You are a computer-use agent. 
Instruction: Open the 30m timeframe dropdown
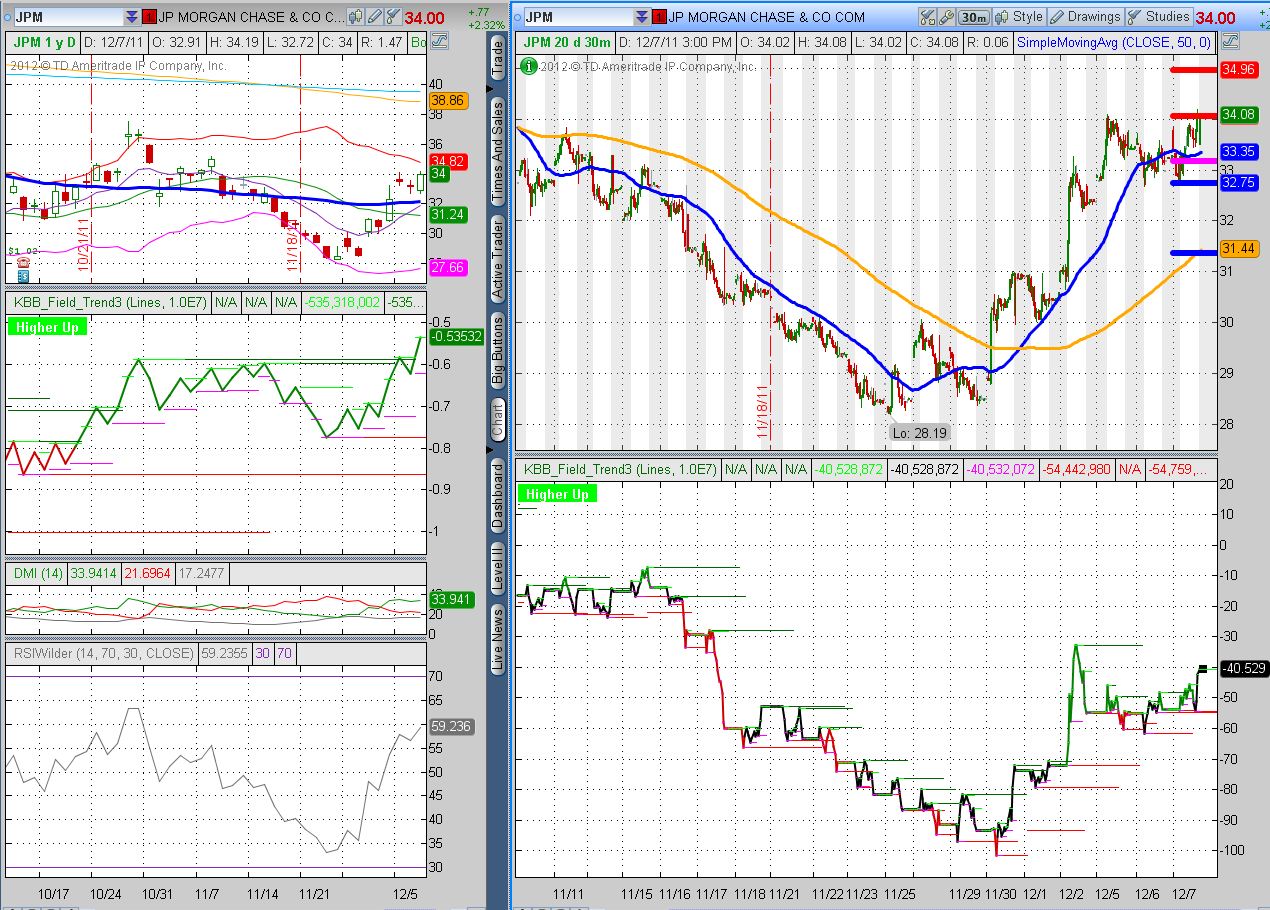[971, 16]
